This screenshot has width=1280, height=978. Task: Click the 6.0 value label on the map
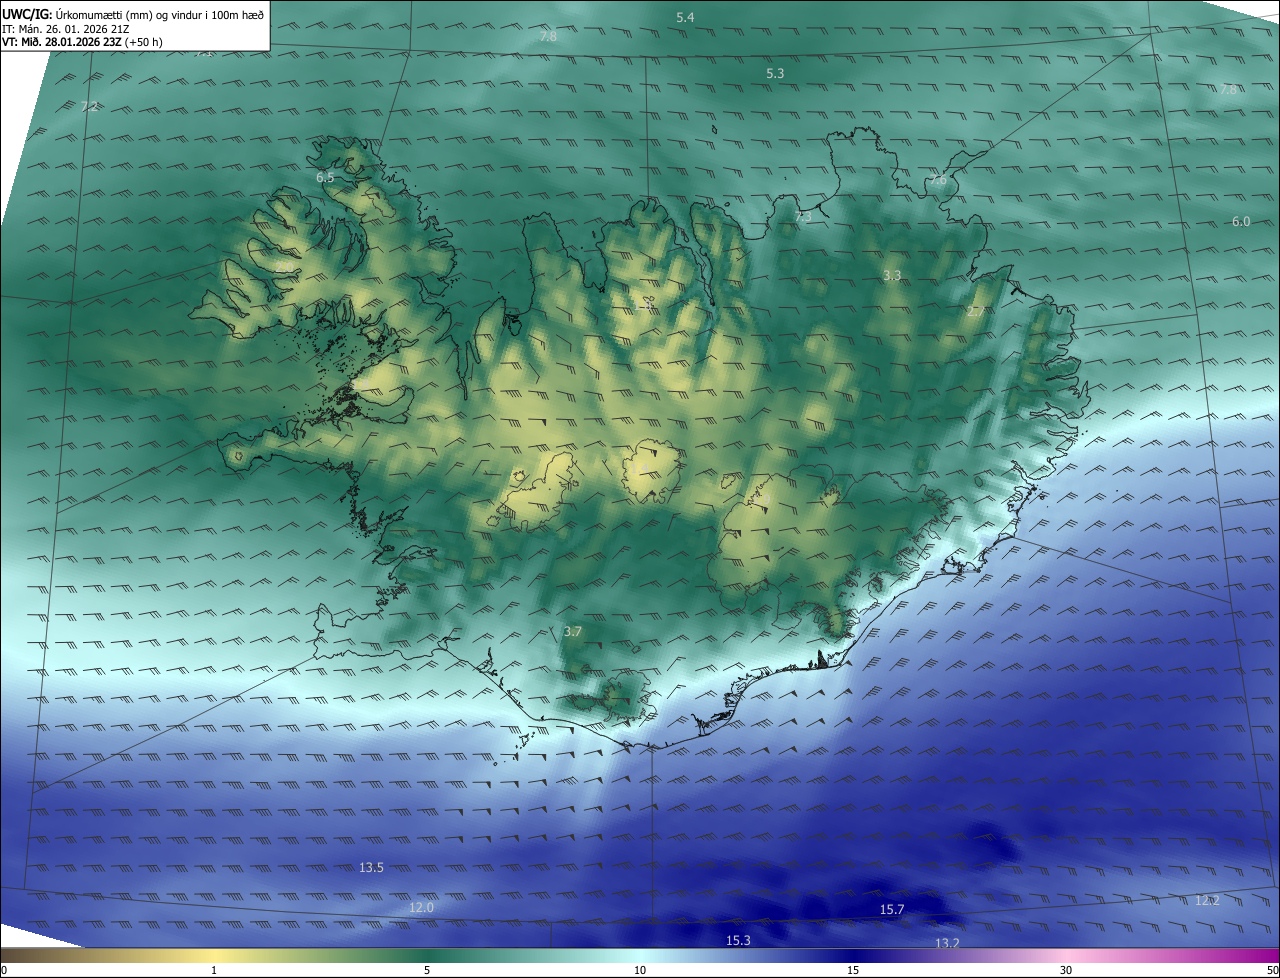[1241, 221]
